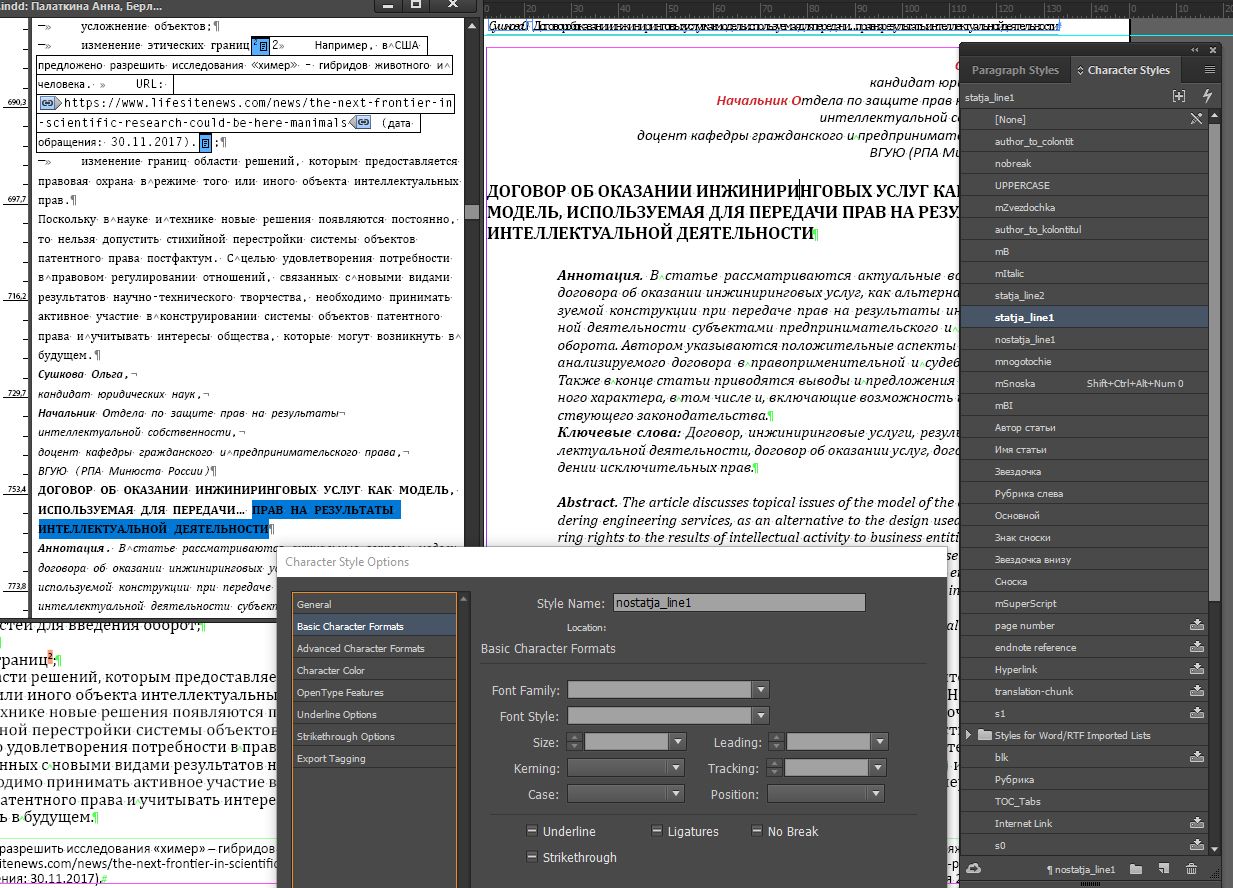Image resolution: width=1233 pixels, height=888 pixels.
Task: Click the Style Name input field
Action: pos(739,603)
